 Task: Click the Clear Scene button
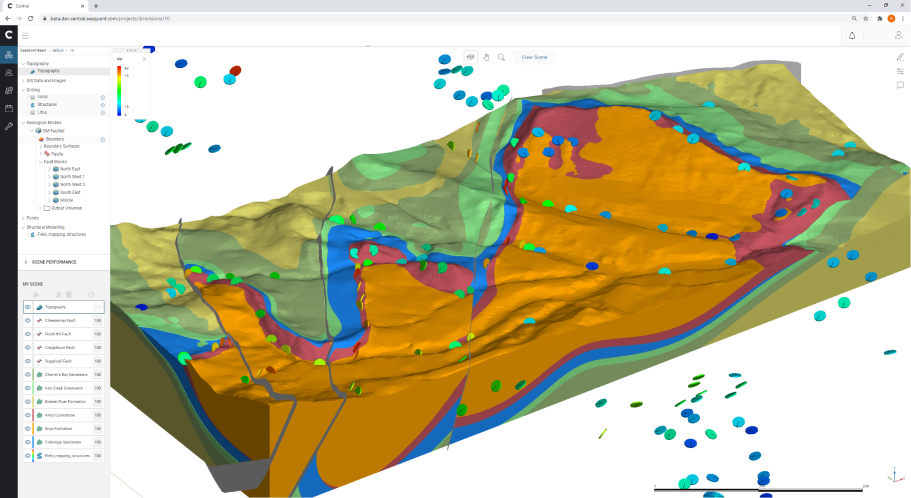point(534,57)
